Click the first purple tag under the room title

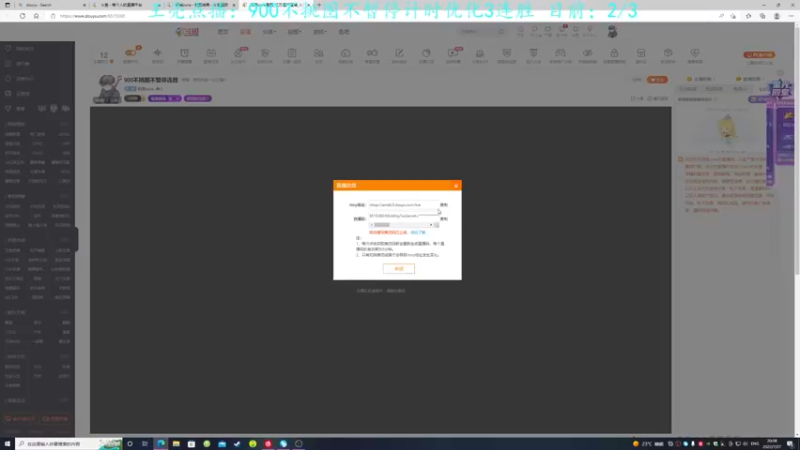164,98
